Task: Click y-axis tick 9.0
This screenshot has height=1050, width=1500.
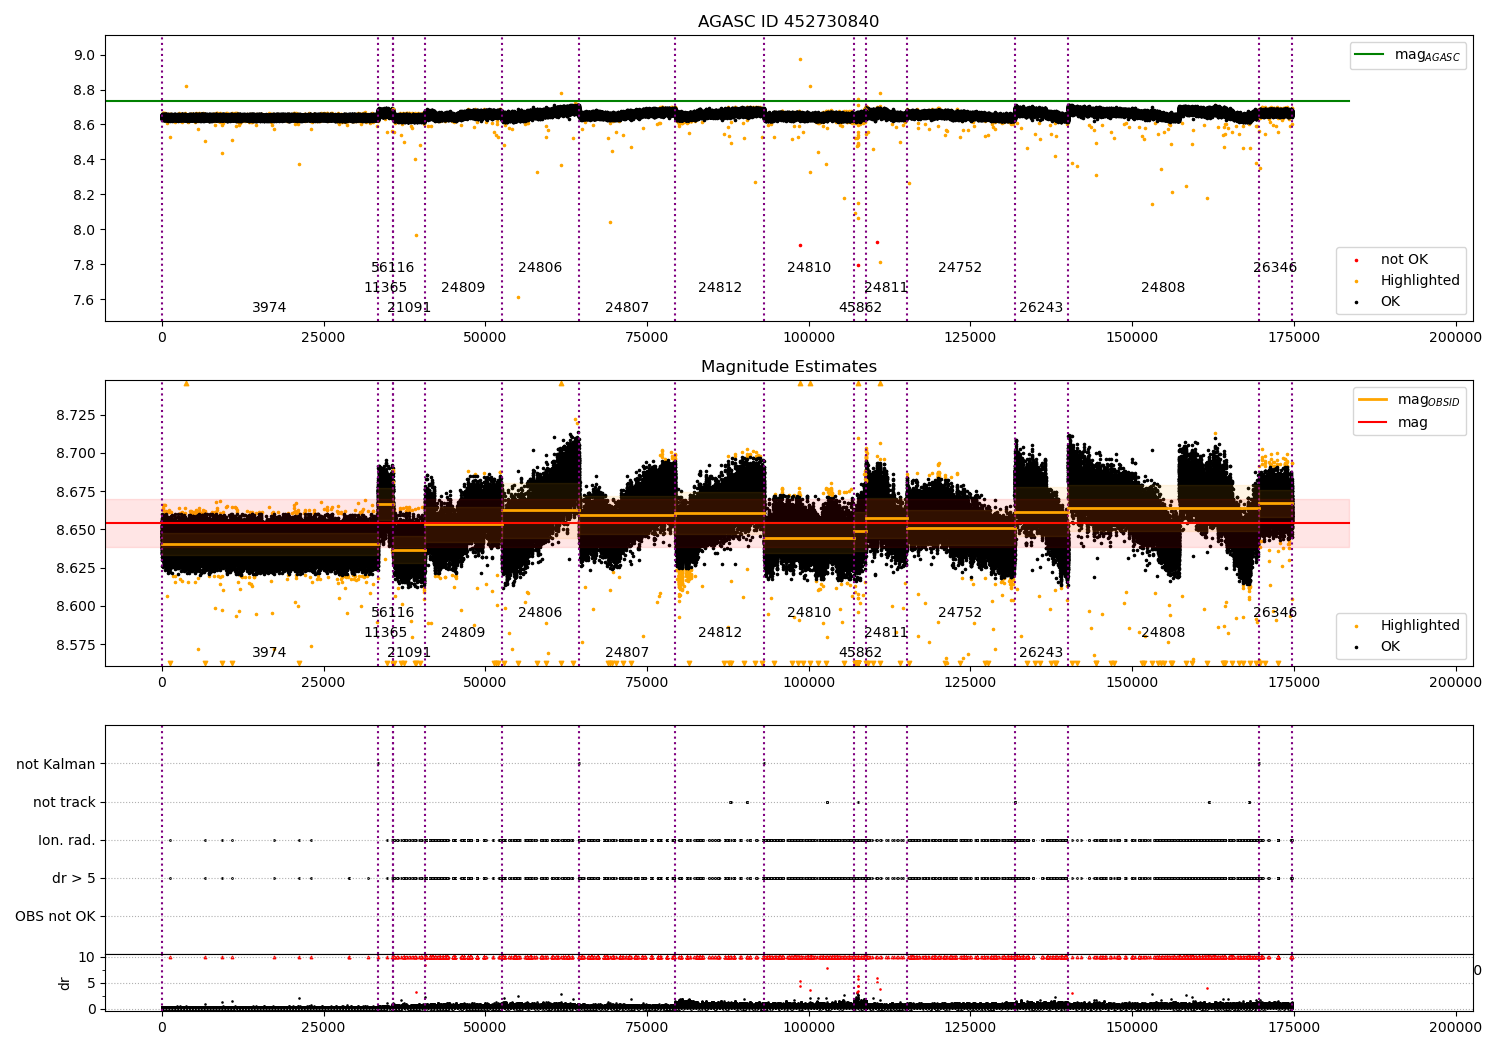Action: tap(84, 55)
